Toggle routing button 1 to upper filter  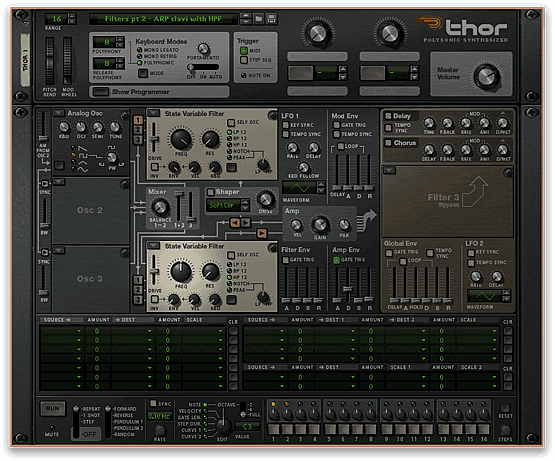click(x=138, y=120)
